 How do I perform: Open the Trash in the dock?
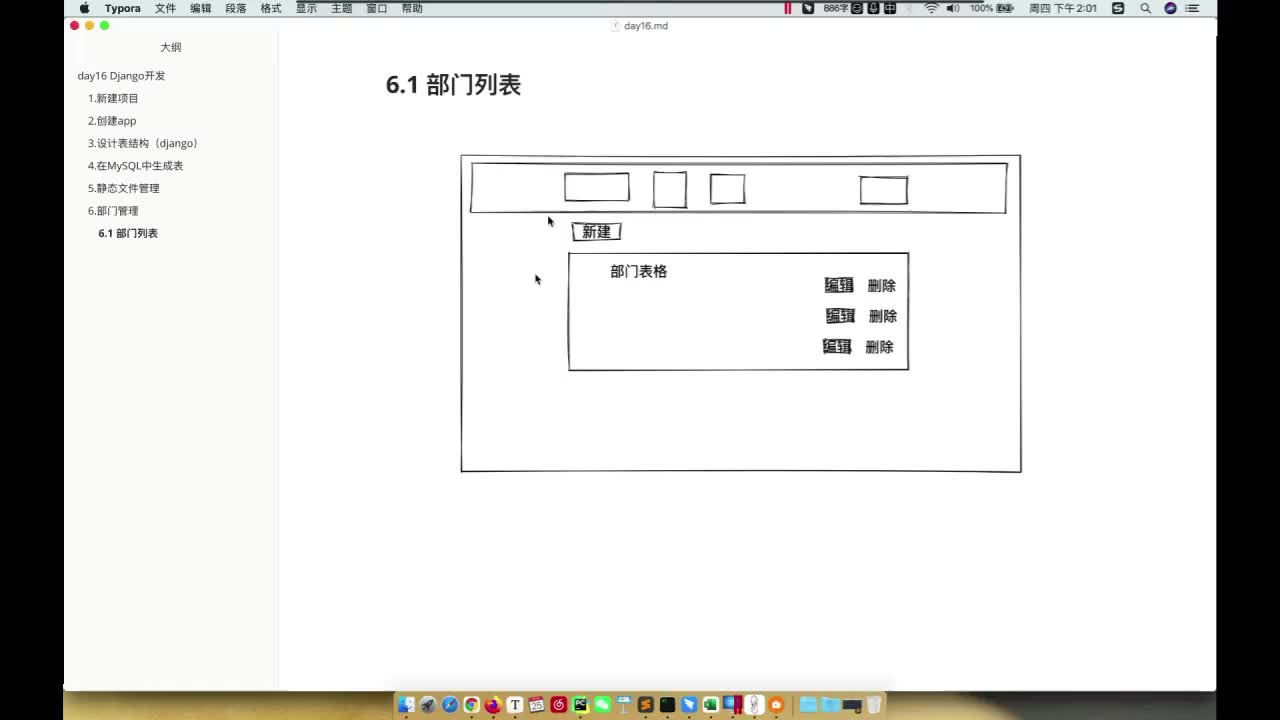(x=874, y=705)
